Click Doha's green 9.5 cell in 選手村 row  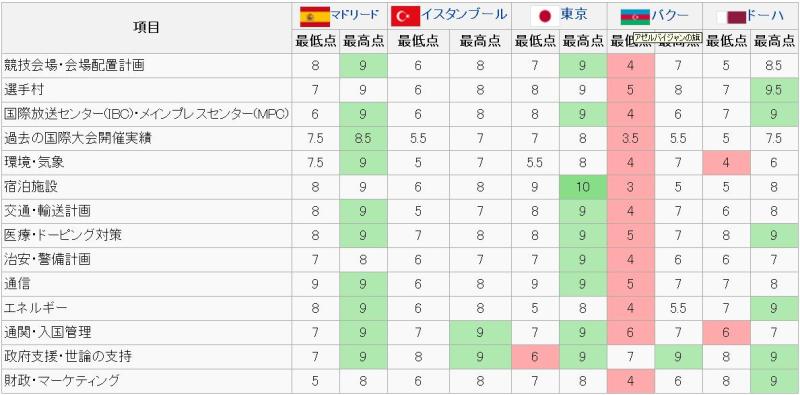[x=773, y=90]
